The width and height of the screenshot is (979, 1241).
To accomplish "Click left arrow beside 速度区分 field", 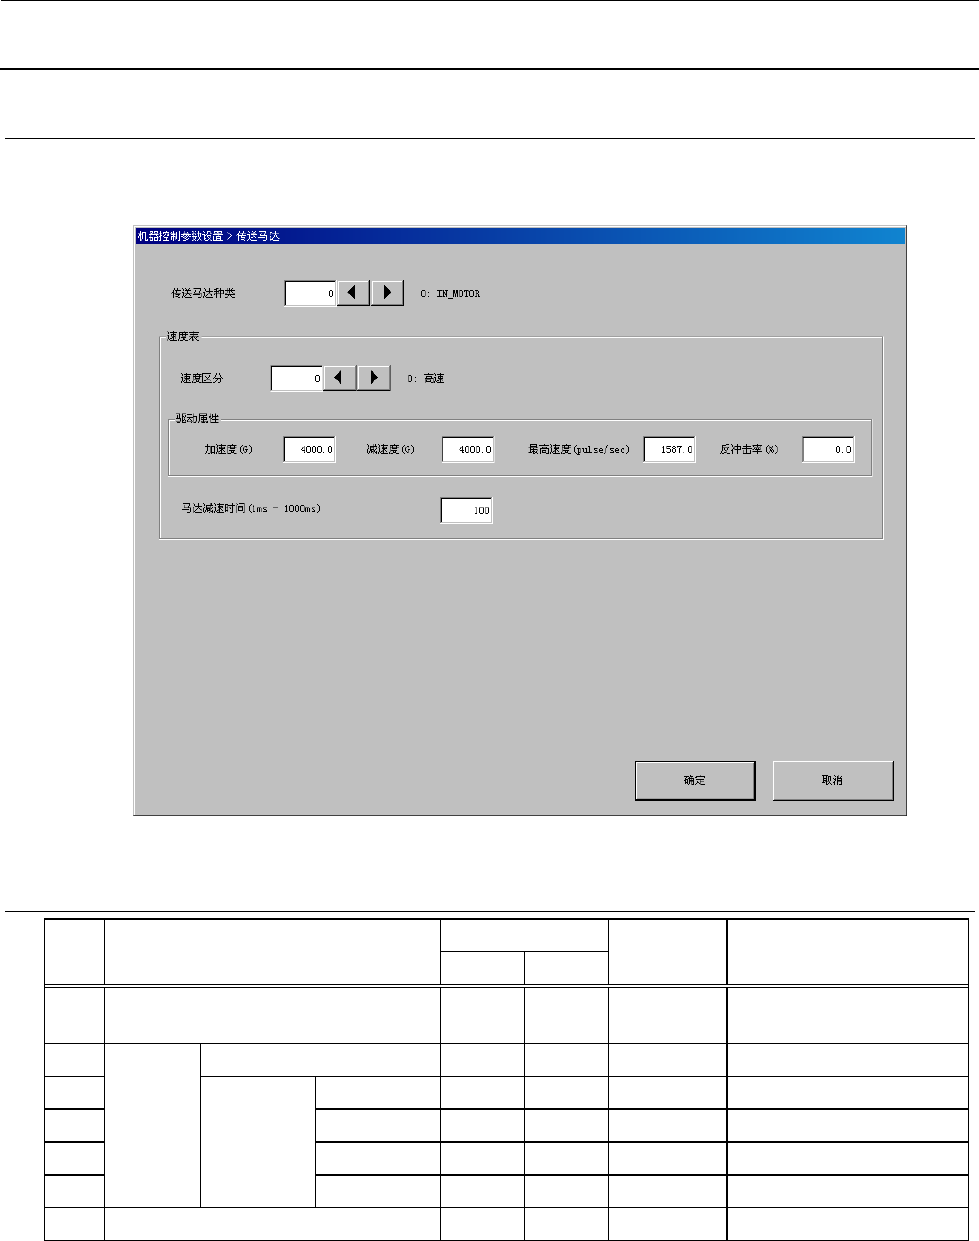I will pyautogui.click(x=340, y=378).
